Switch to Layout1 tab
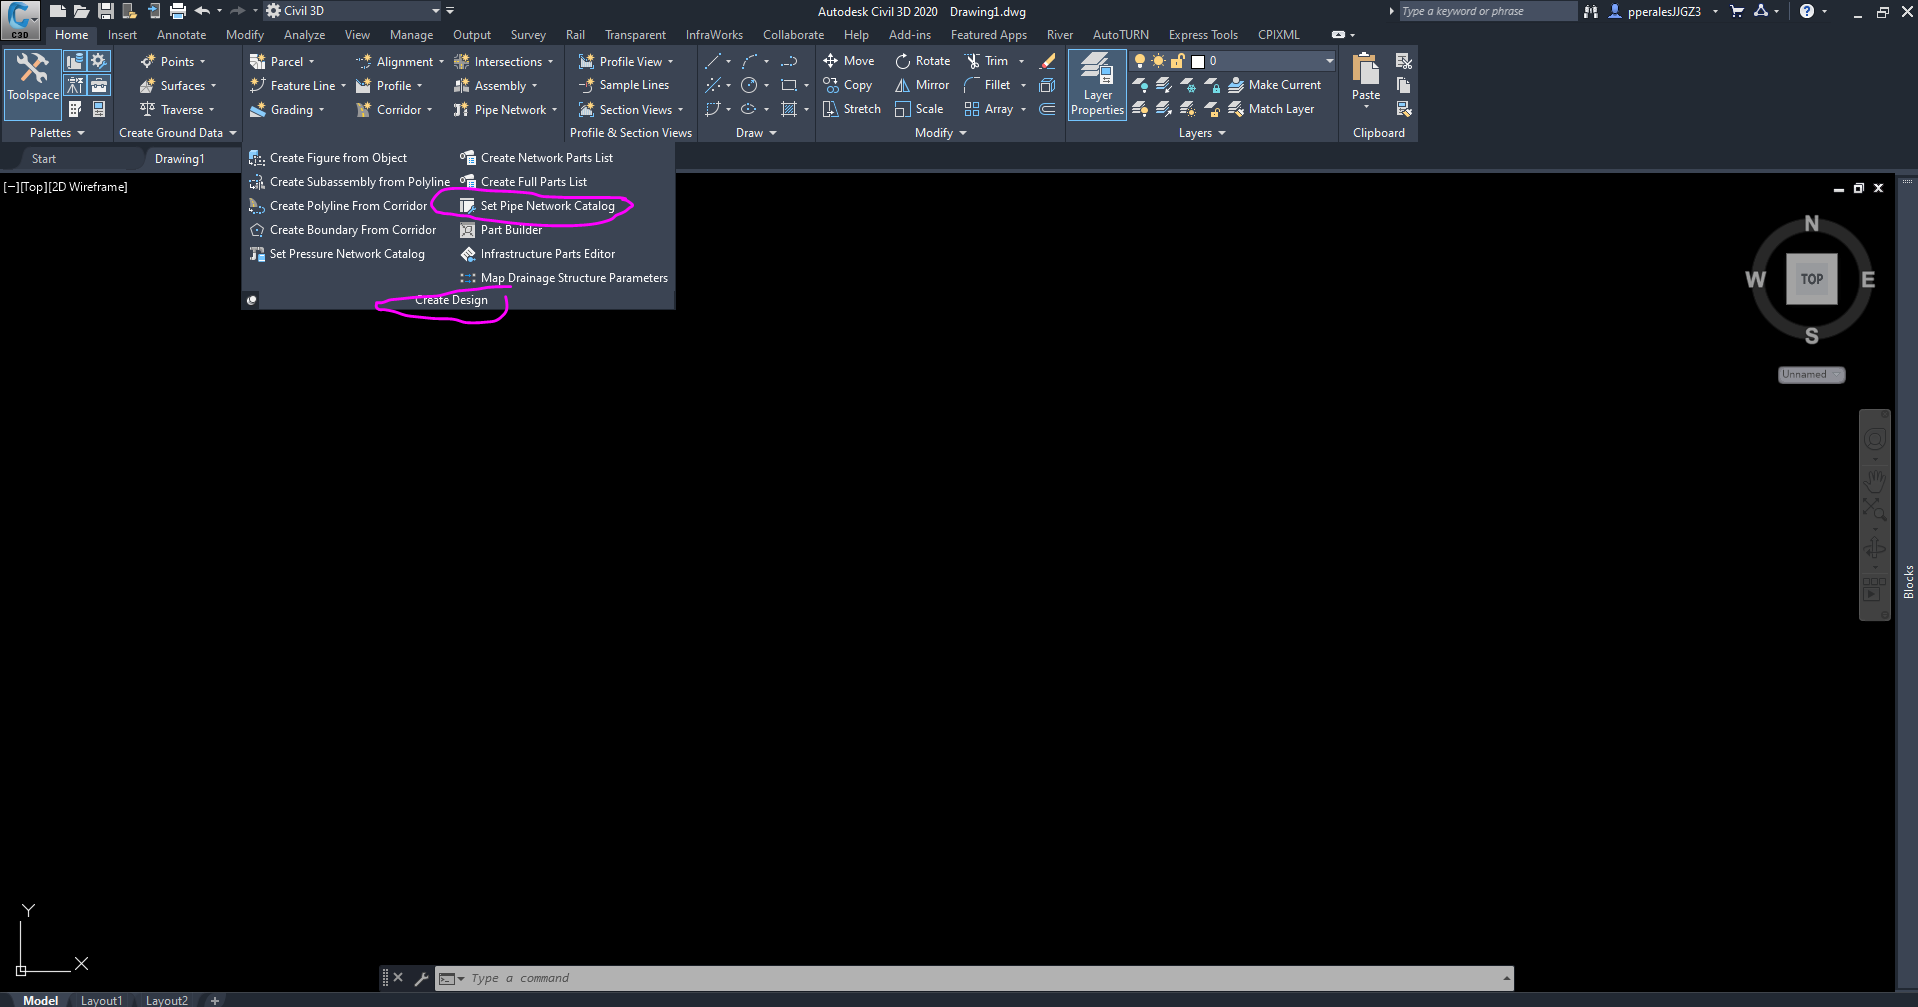Viewport: 1918px width, 1007px height. pos(101,1000)
